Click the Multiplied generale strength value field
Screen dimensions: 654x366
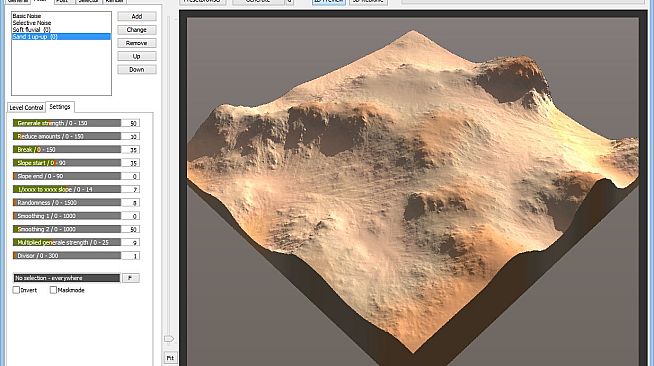[x=131, y=242]
